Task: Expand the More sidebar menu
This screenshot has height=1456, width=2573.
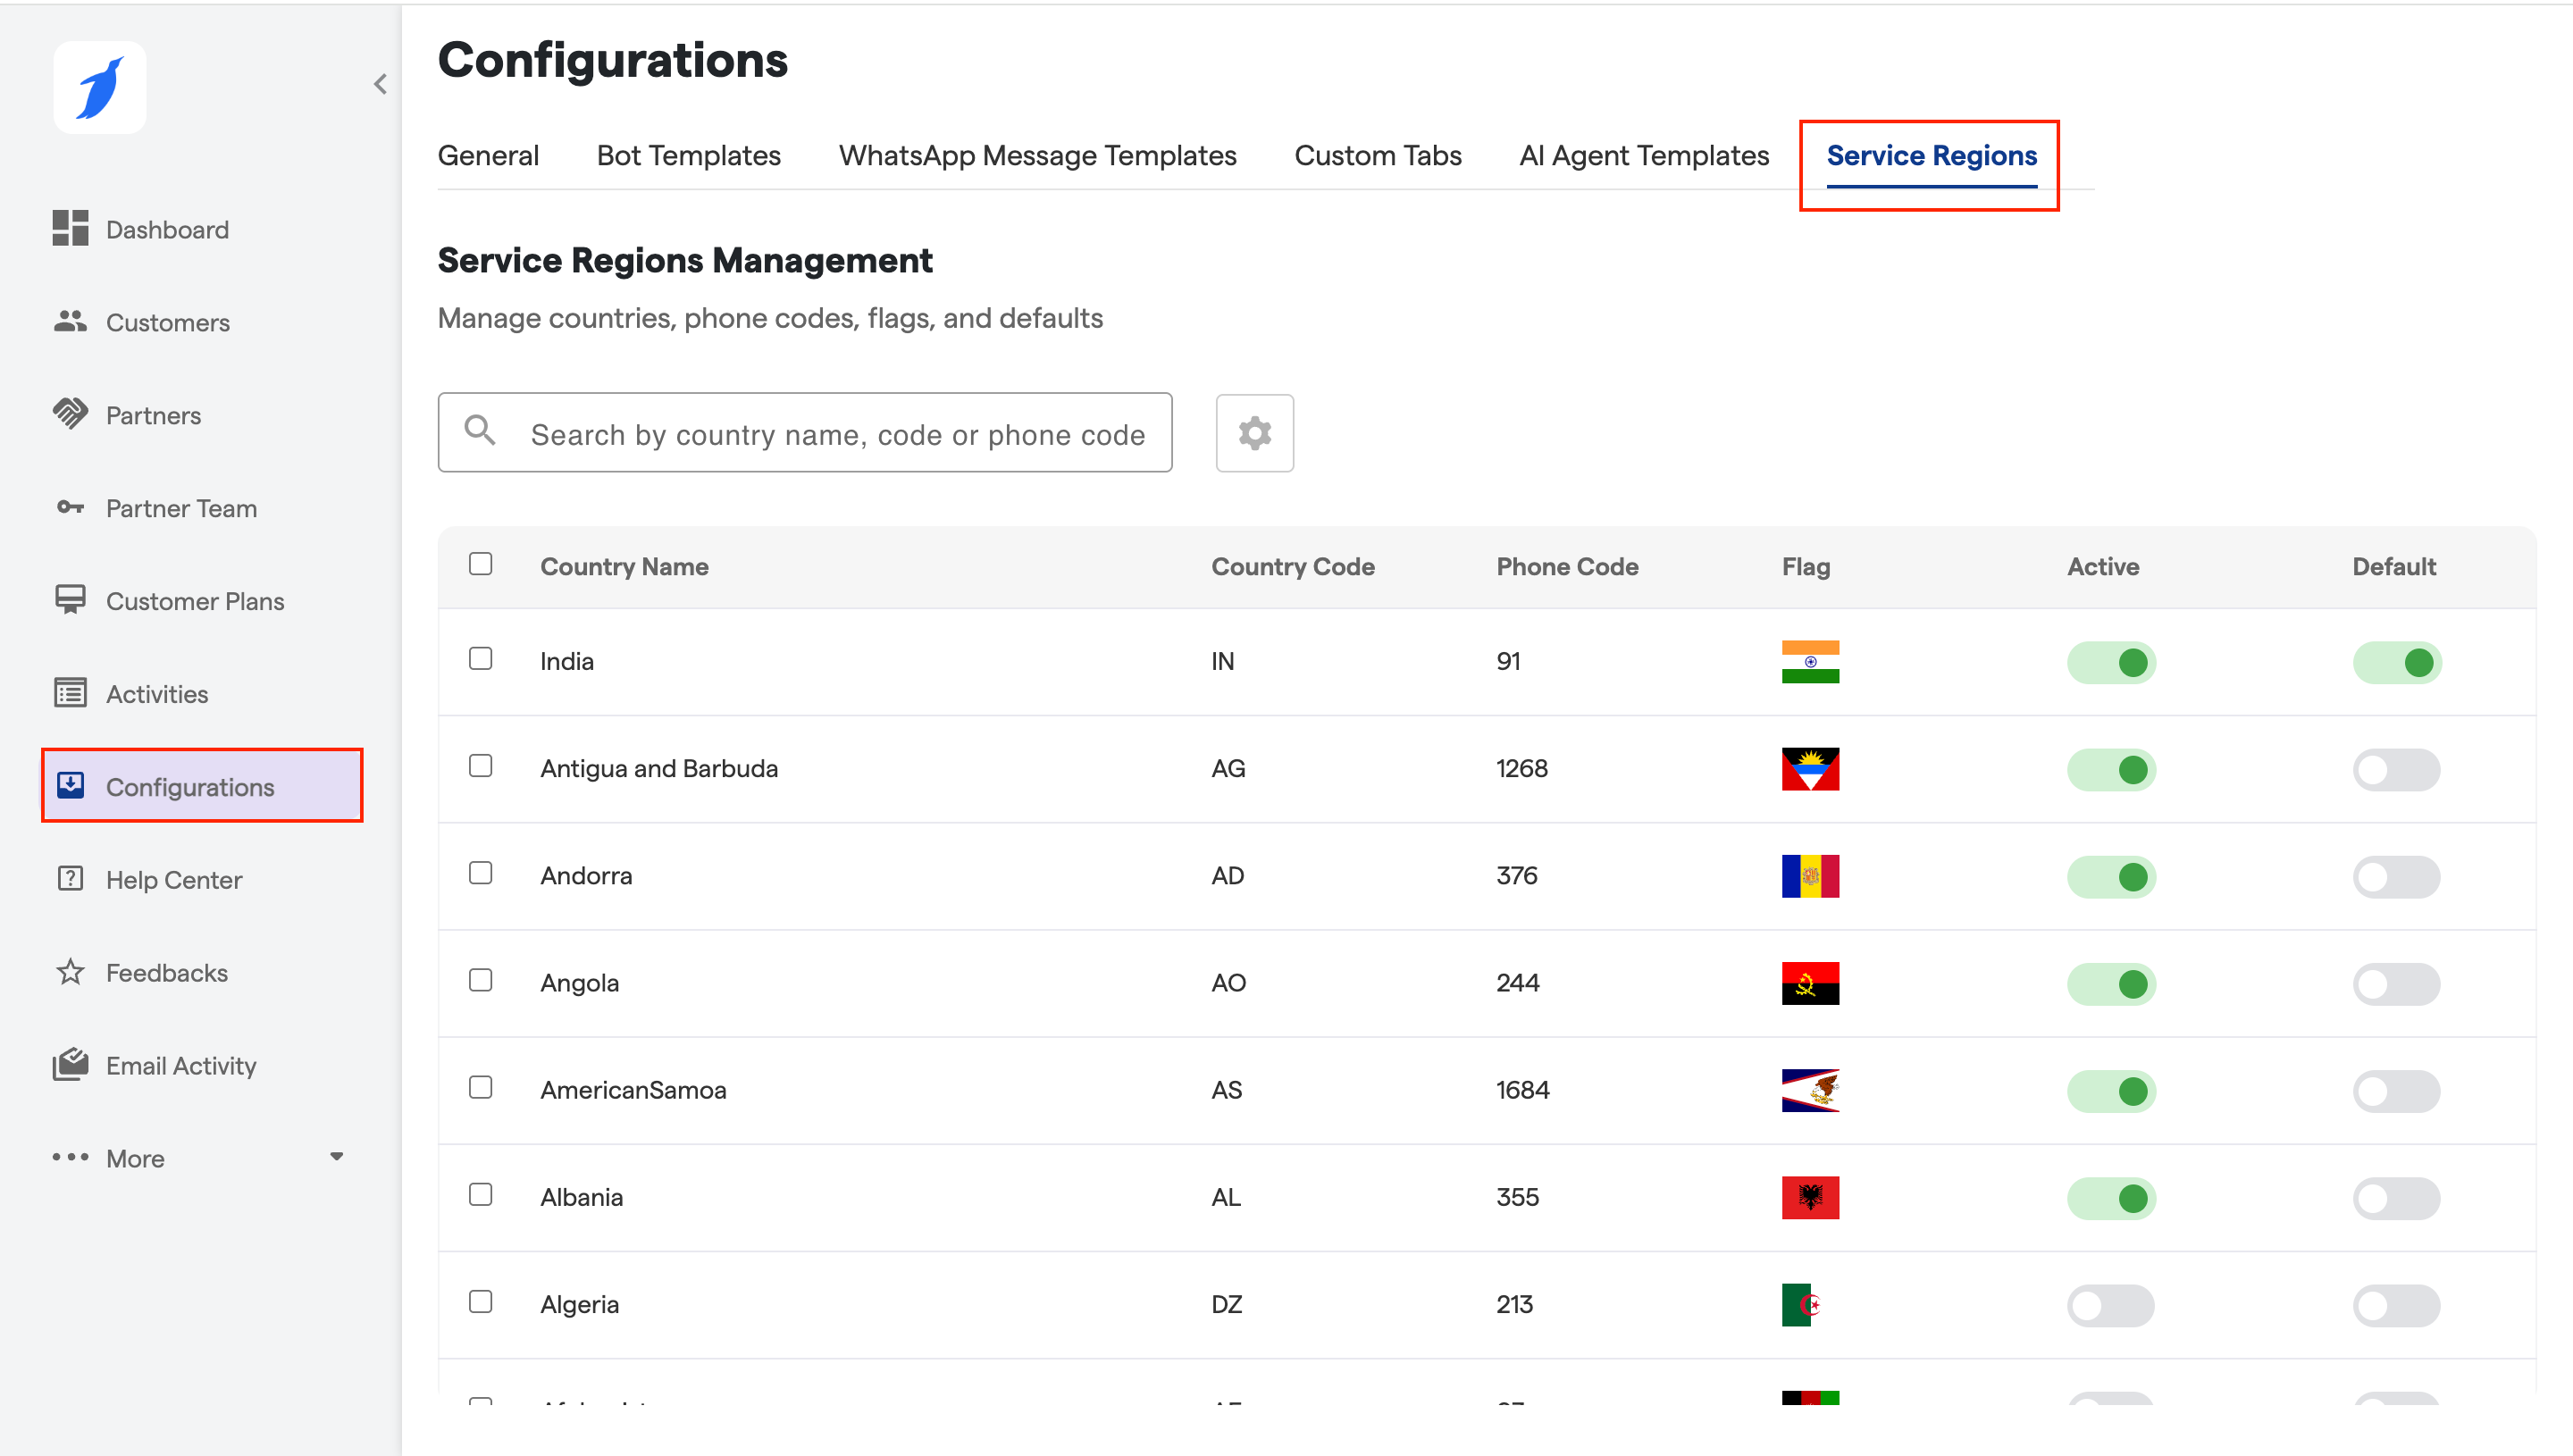Action: (x=198, y=1158)
